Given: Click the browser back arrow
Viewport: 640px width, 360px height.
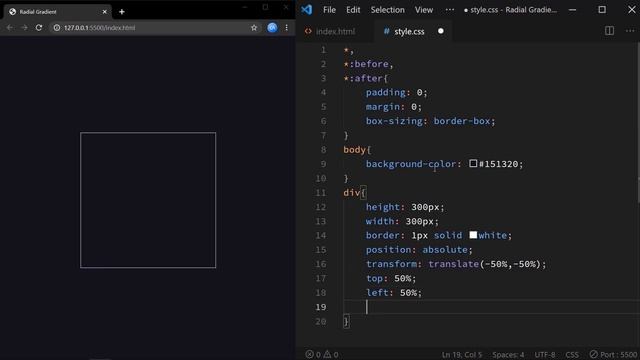Looking at the screenshot, I should pyautogui.click(x=10, y=28).
